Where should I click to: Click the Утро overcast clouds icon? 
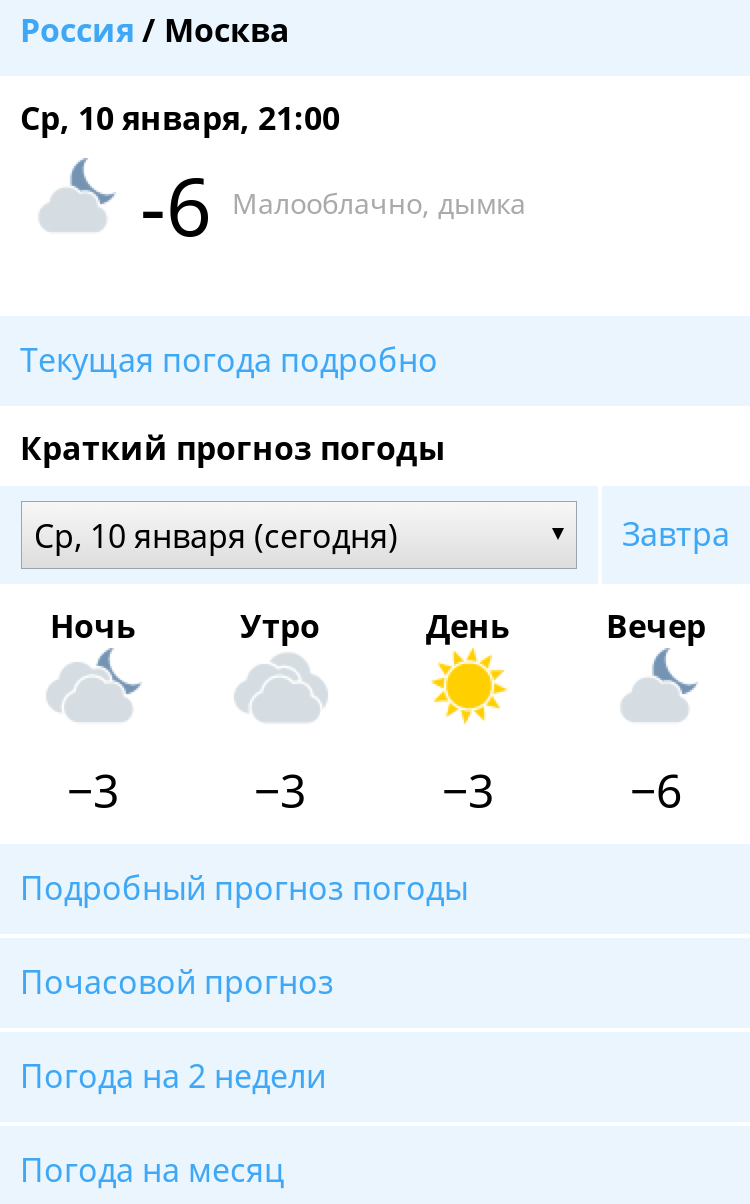point(281,688)
